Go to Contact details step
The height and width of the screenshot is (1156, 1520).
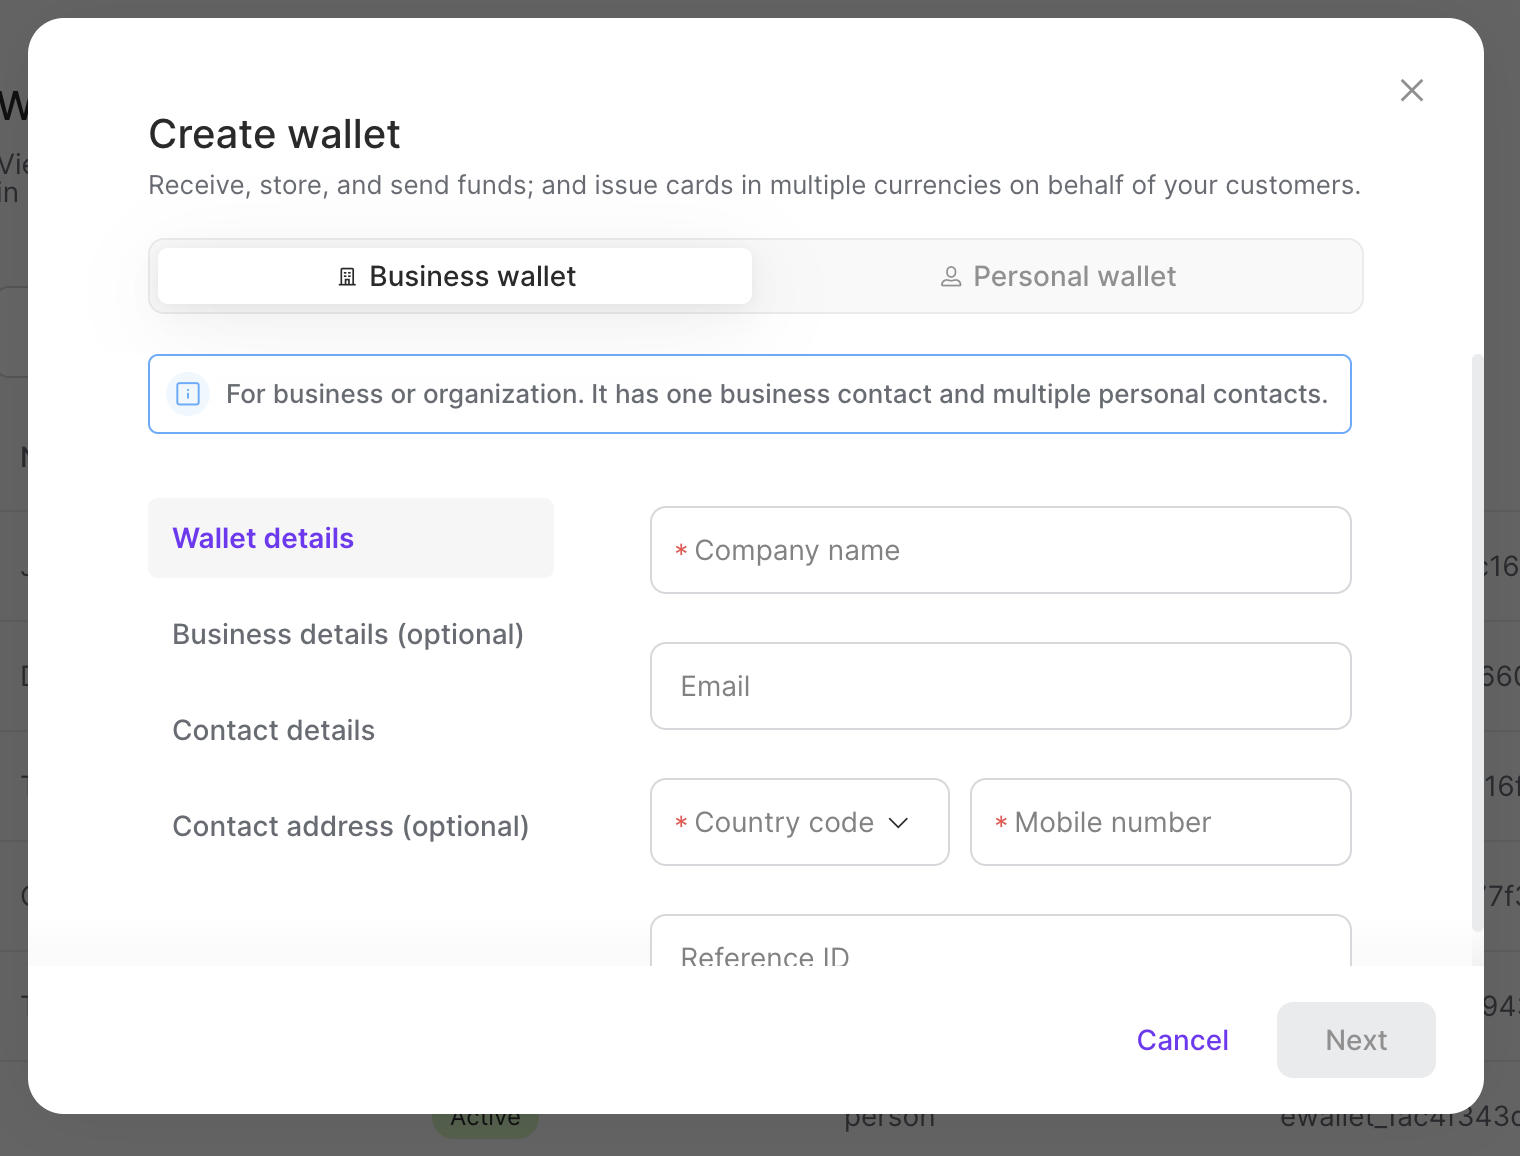tap(273, 730)
